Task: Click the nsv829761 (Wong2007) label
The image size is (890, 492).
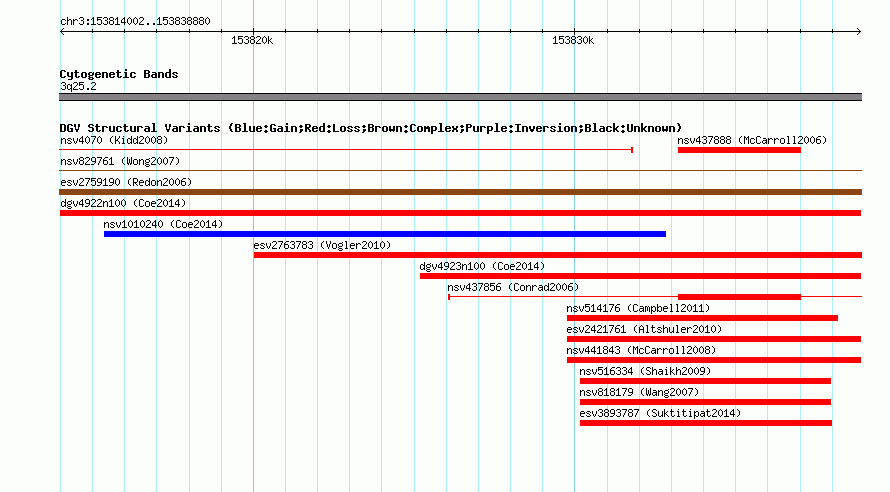Action: pyautogui.click(x=120, y=161)
